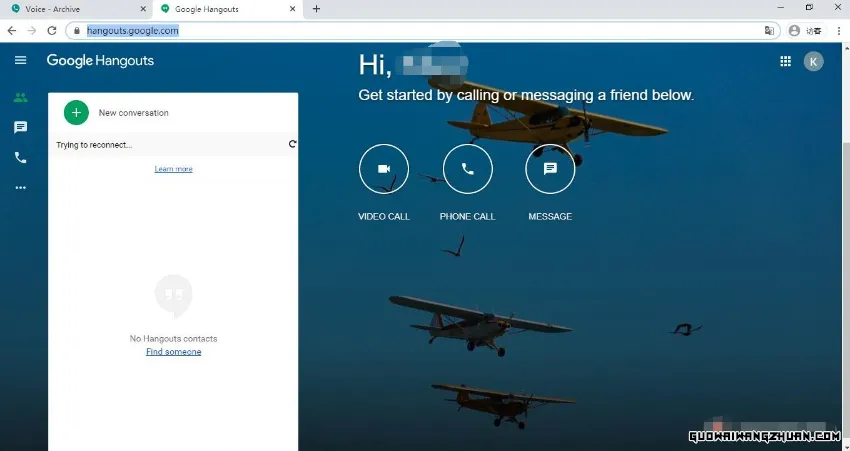Click the VIDEO CALL label
The height and width of the screenshot is (451, 850).
[x=384, y=216]
